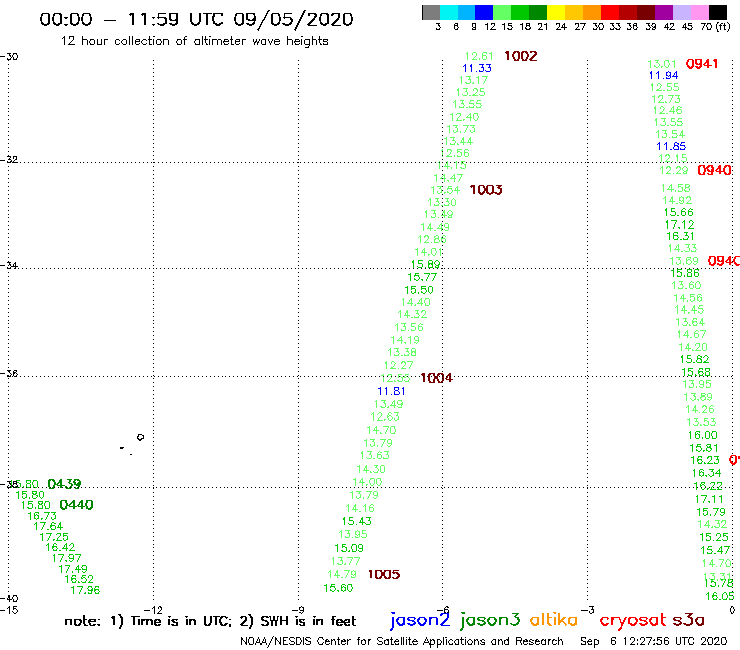Click the time marker '1005'
The image size is (740, 650).
pos(384,574)
